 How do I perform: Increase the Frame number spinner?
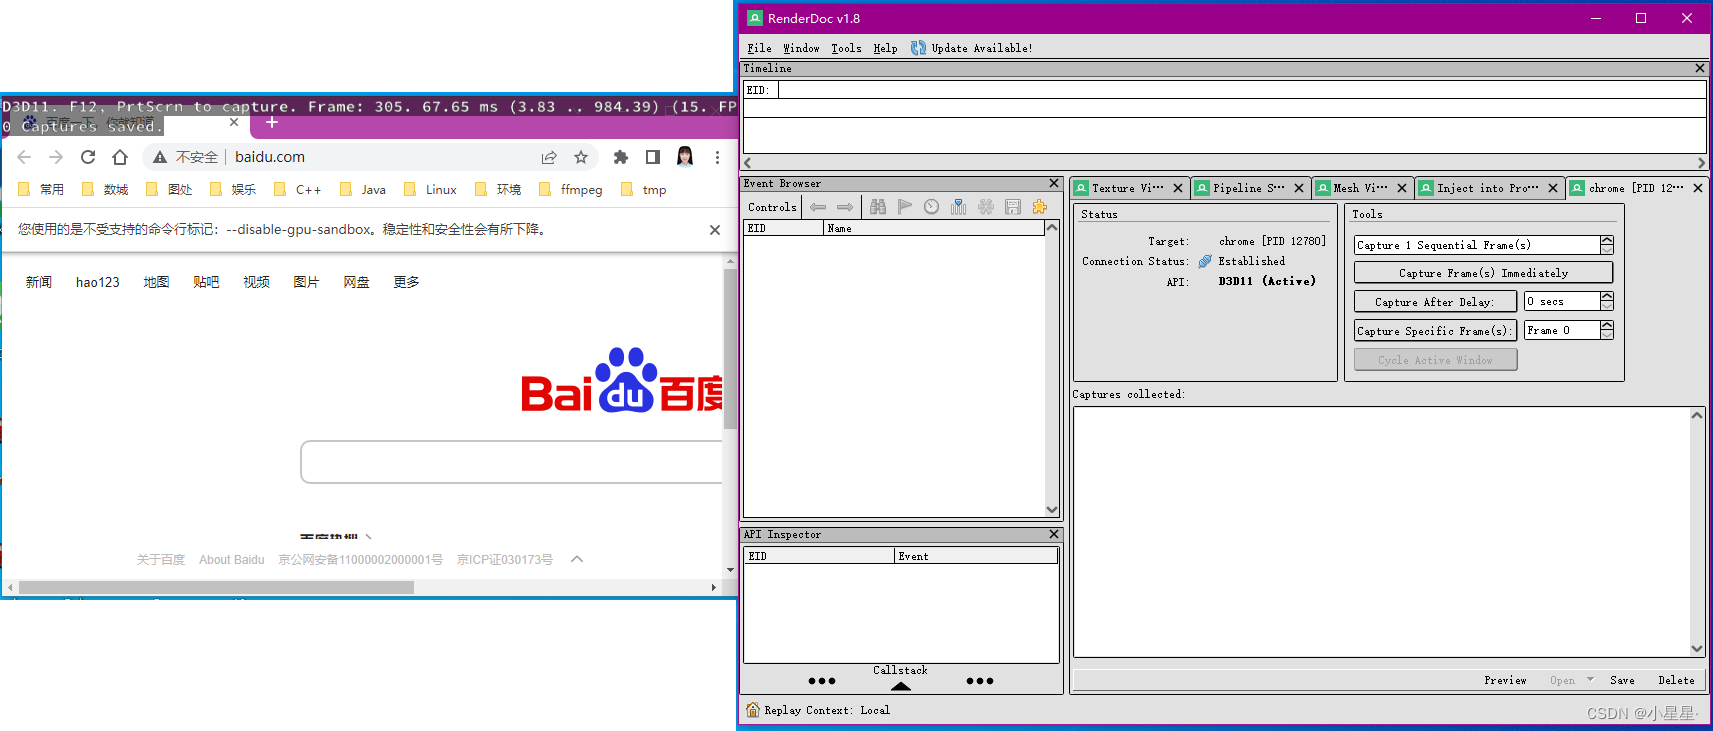coord(1607,326)
